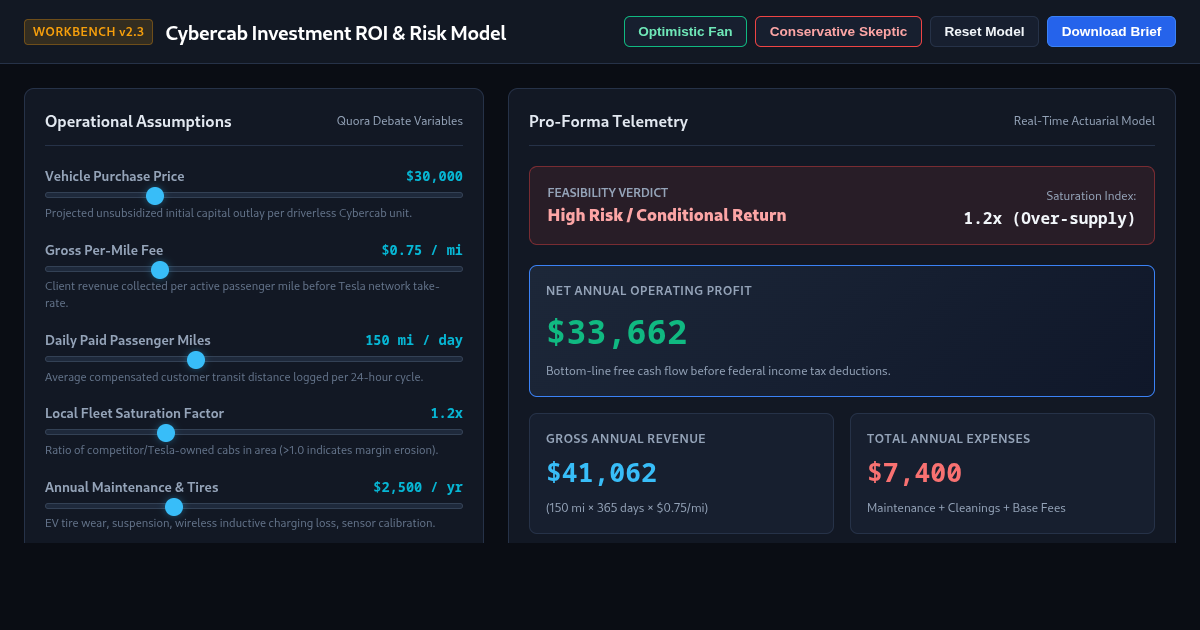Download the investment brief
This screenshot has width=1200, height=630.
coord(1111,31)
